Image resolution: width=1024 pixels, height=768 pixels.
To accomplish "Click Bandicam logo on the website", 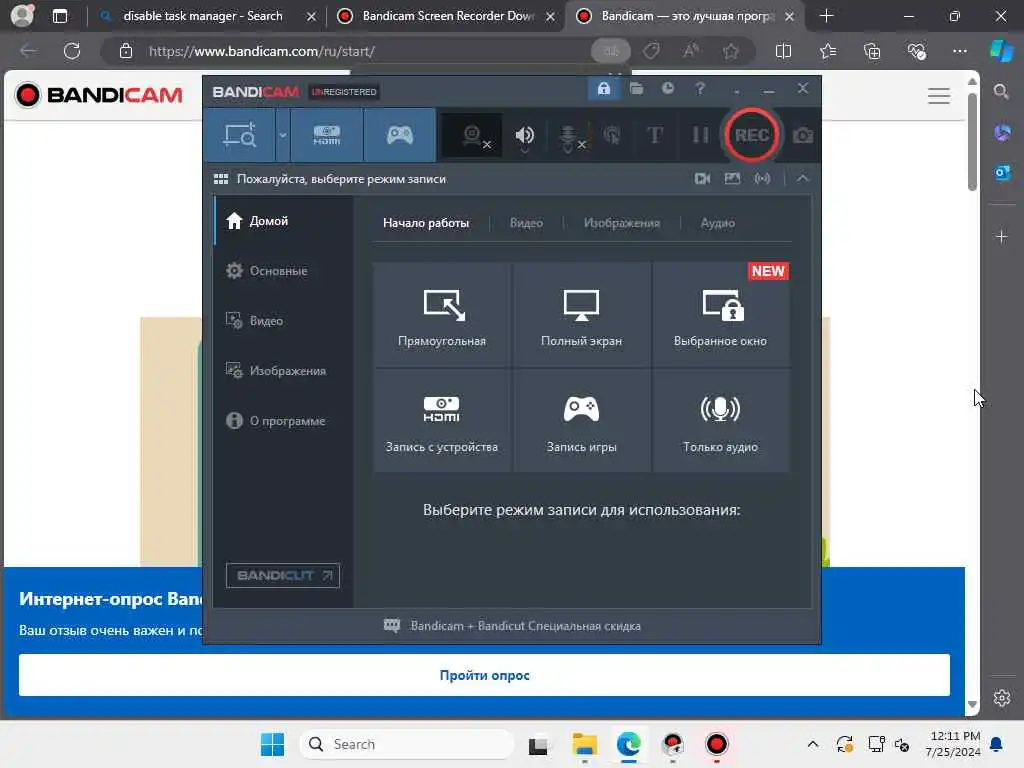I will (99, 95).
